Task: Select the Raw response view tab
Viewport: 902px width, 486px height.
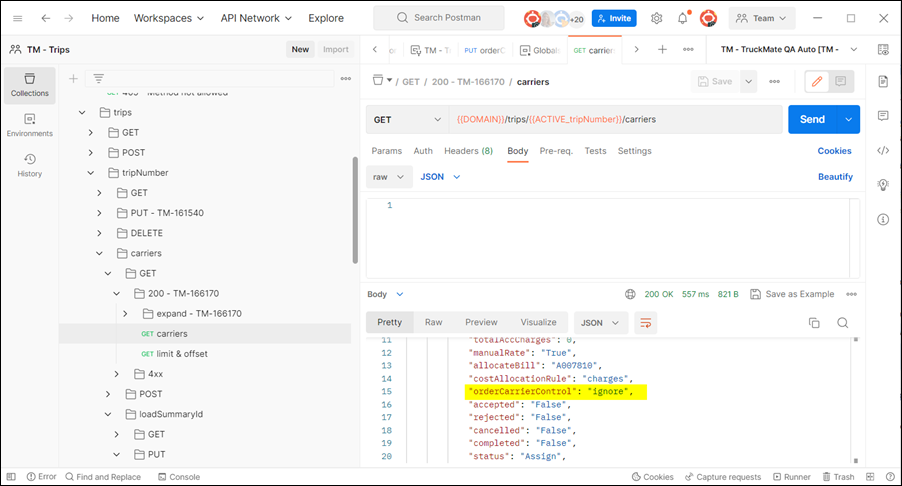Action: point(433,323)
